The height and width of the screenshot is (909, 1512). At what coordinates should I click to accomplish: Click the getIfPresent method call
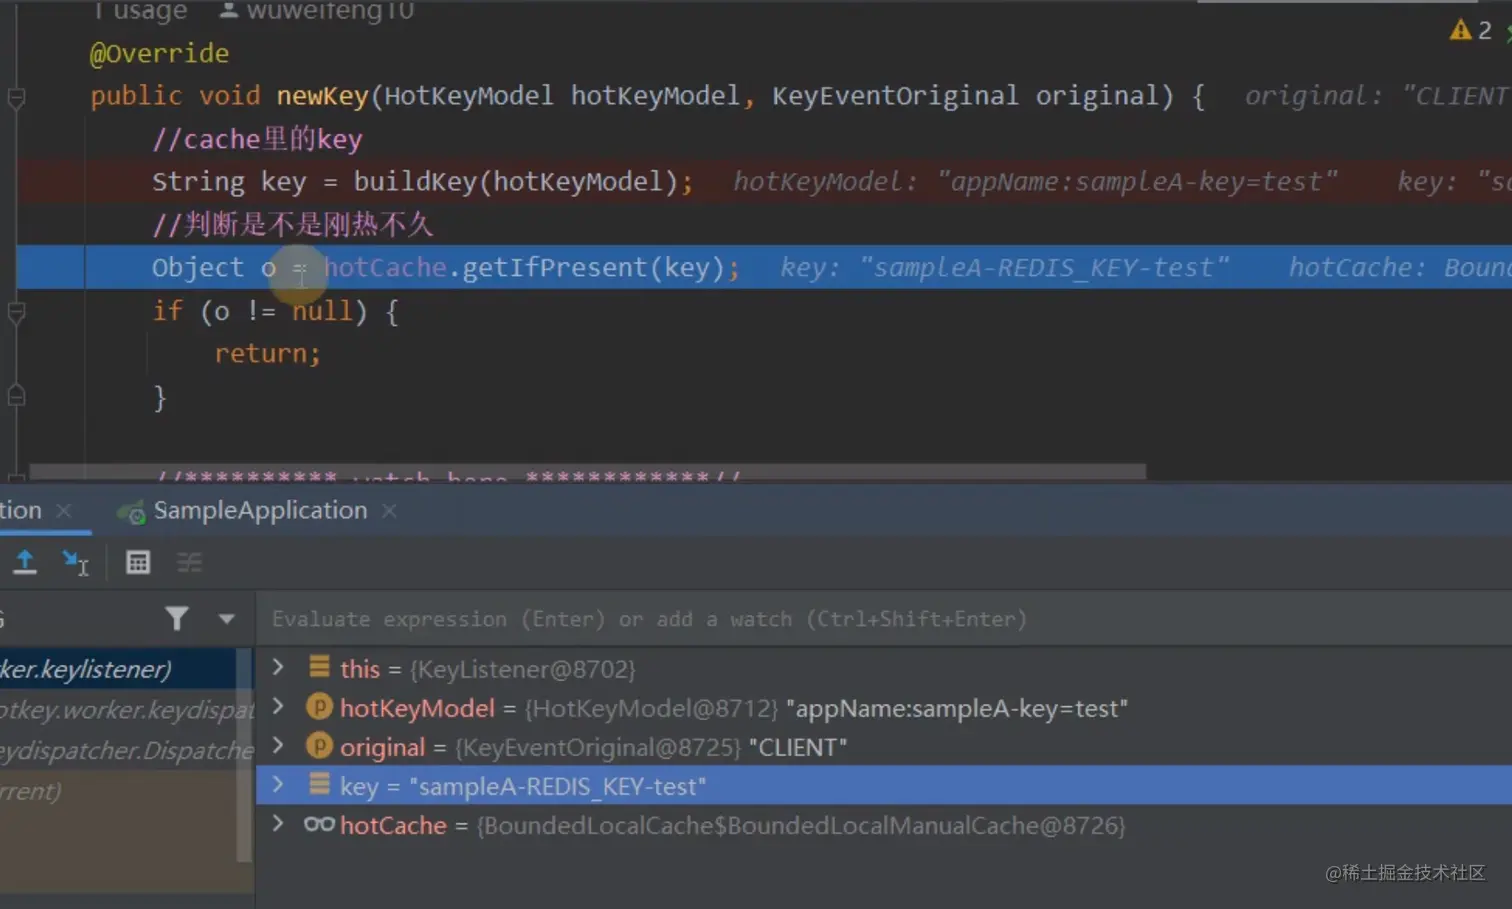(555, 268)
